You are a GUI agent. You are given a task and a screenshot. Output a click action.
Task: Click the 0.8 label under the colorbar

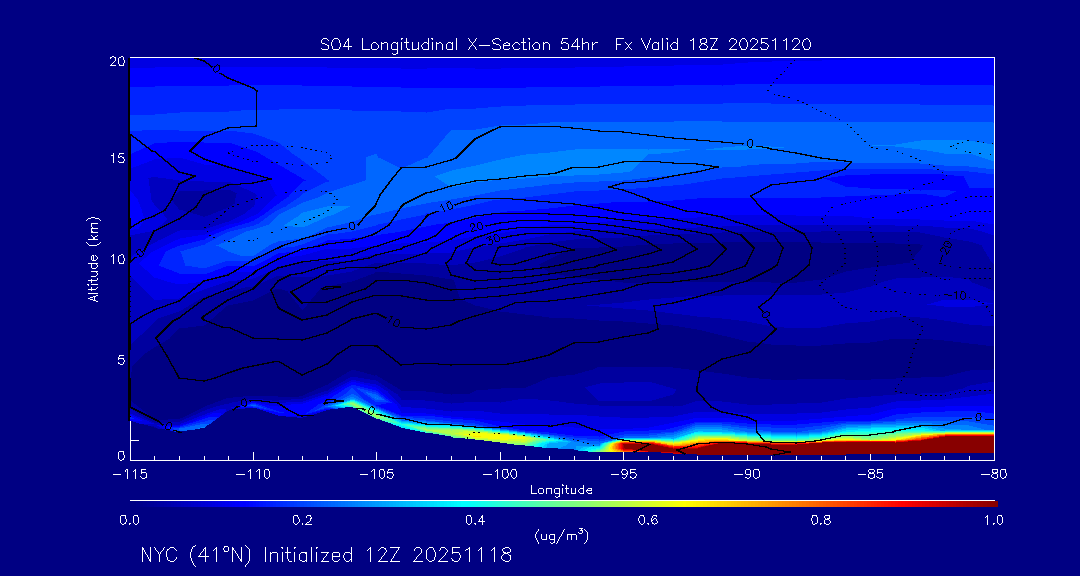point(821,520)
